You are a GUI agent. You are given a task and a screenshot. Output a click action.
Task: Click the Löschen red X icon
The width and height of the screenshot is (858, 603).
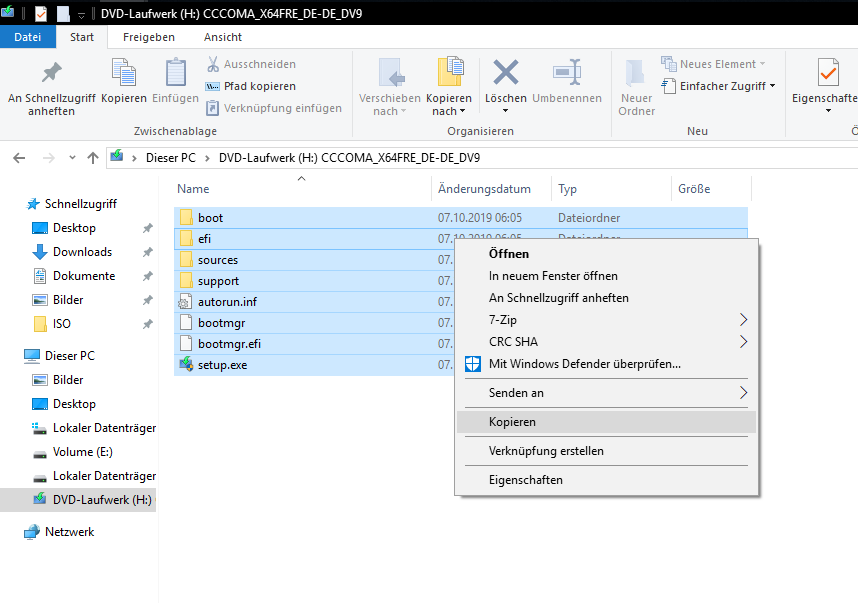point(506,72)
